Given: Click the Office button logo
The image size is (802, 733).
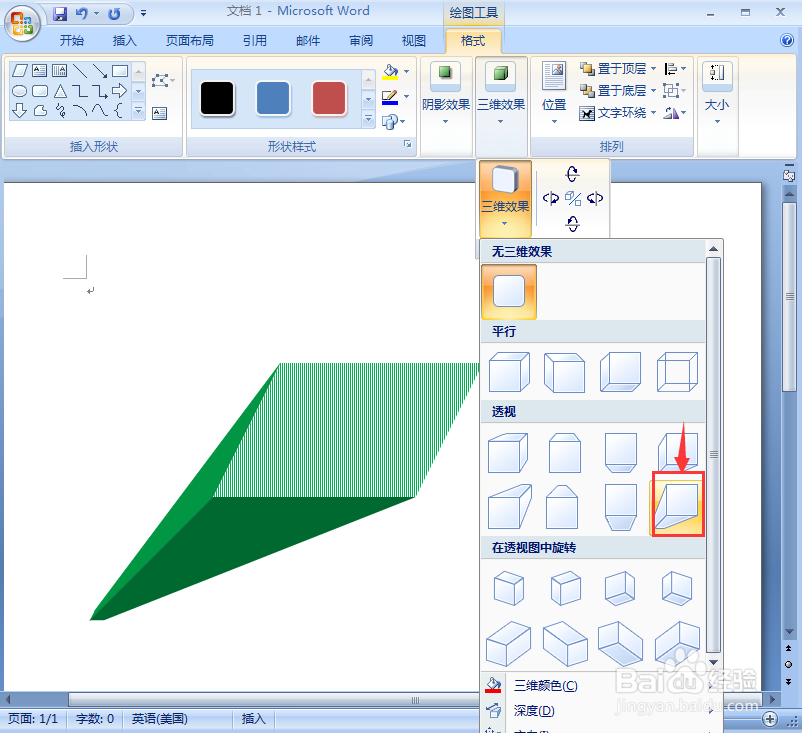Looking at the screenshot, I should coord(22,23).
